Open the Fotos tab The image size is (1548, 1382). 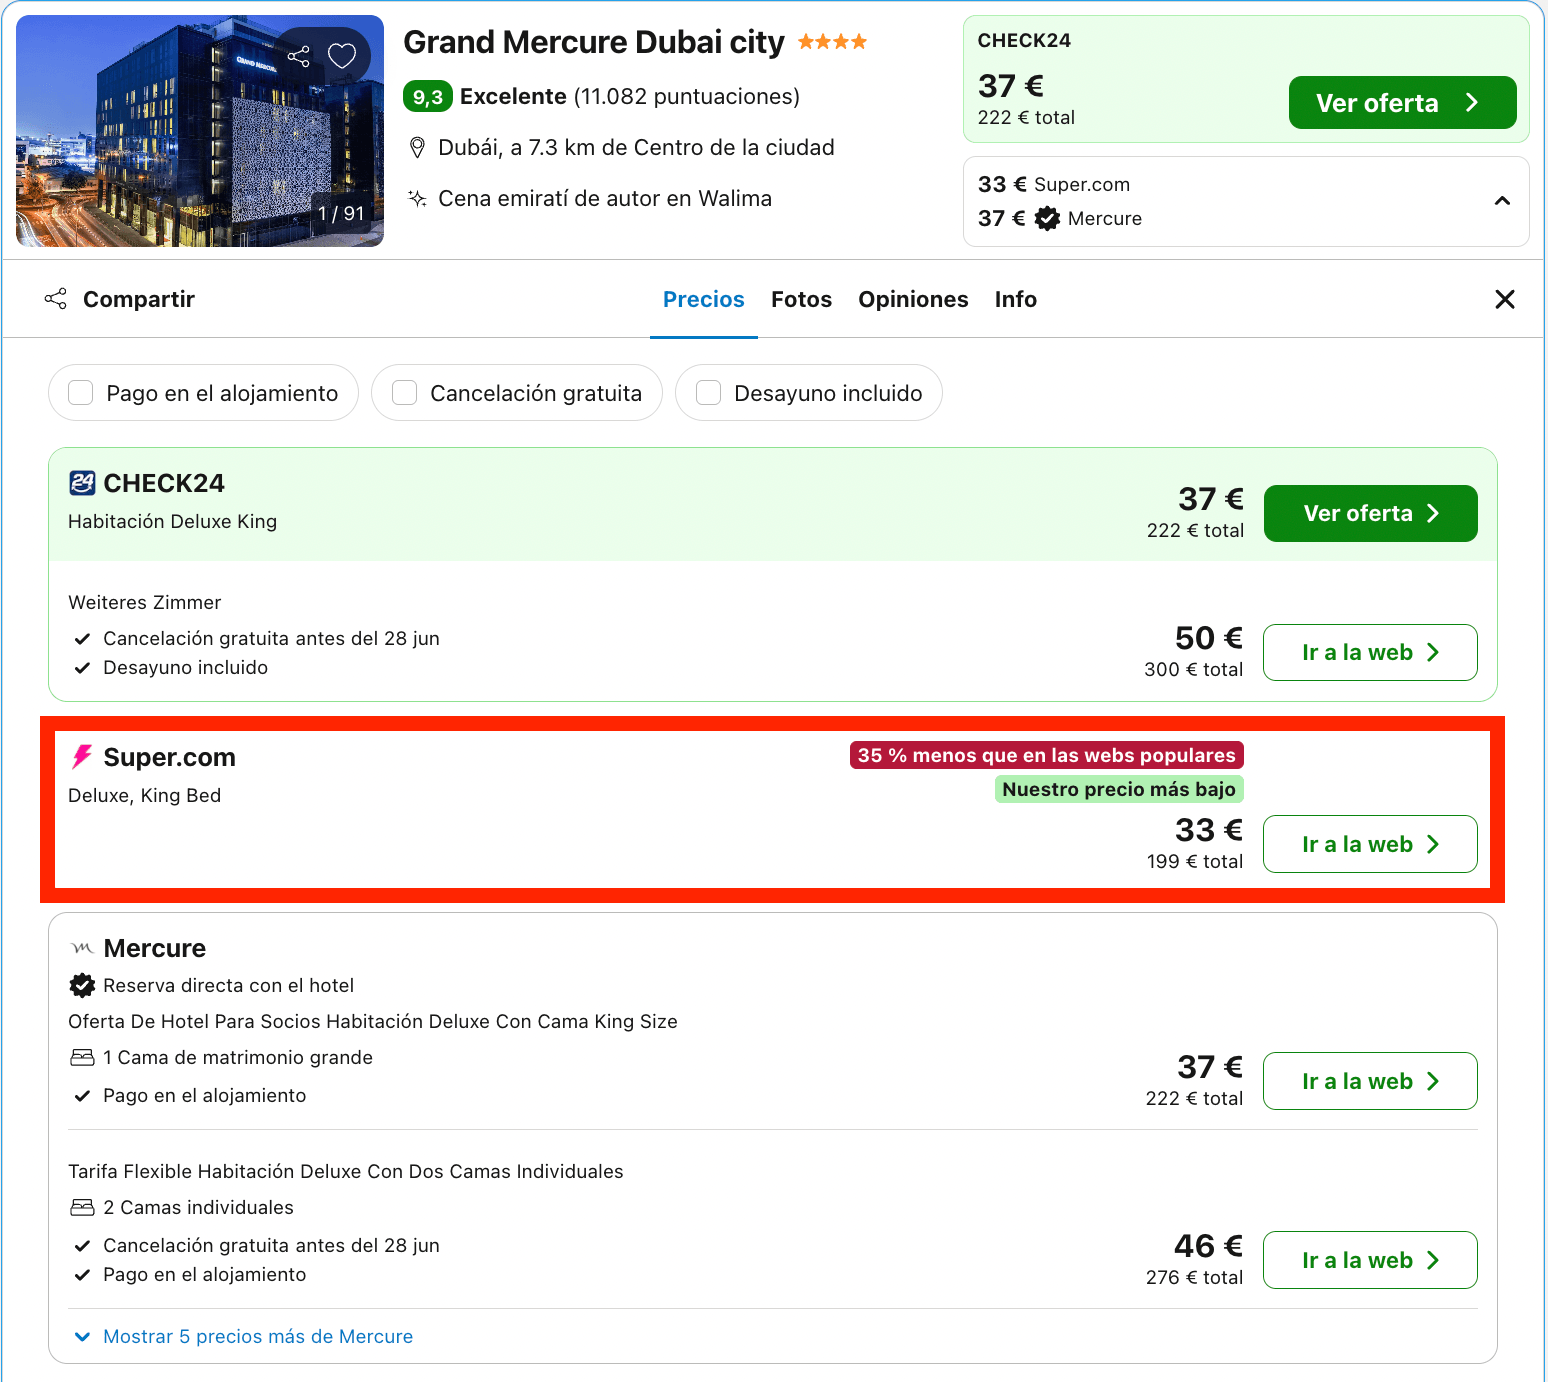pyautogui.click(x=801, y=299)
